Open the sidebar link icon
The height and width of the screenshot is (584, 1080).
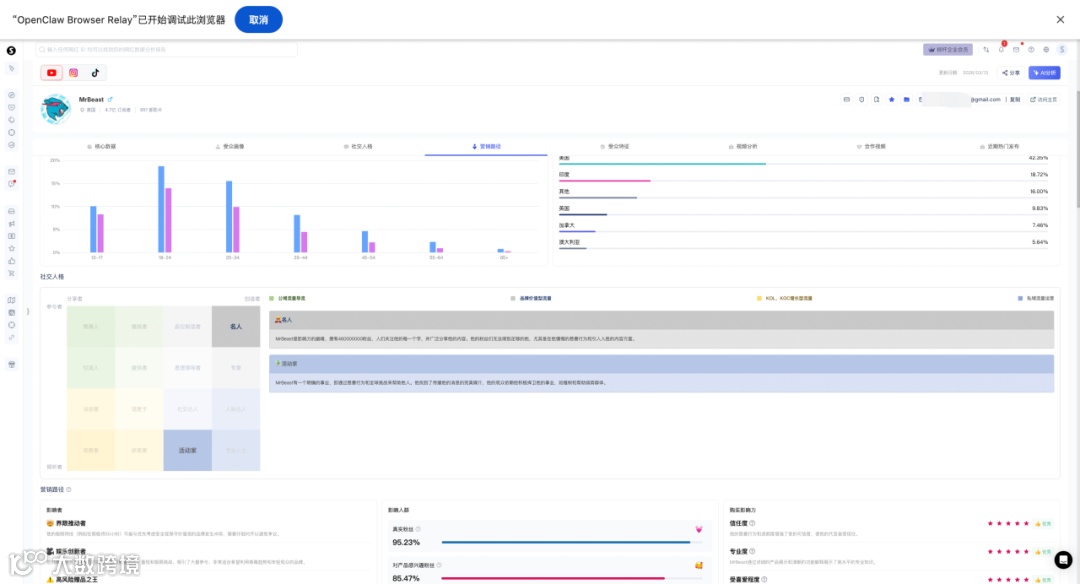pyautogui.click(x=12, y=337)
